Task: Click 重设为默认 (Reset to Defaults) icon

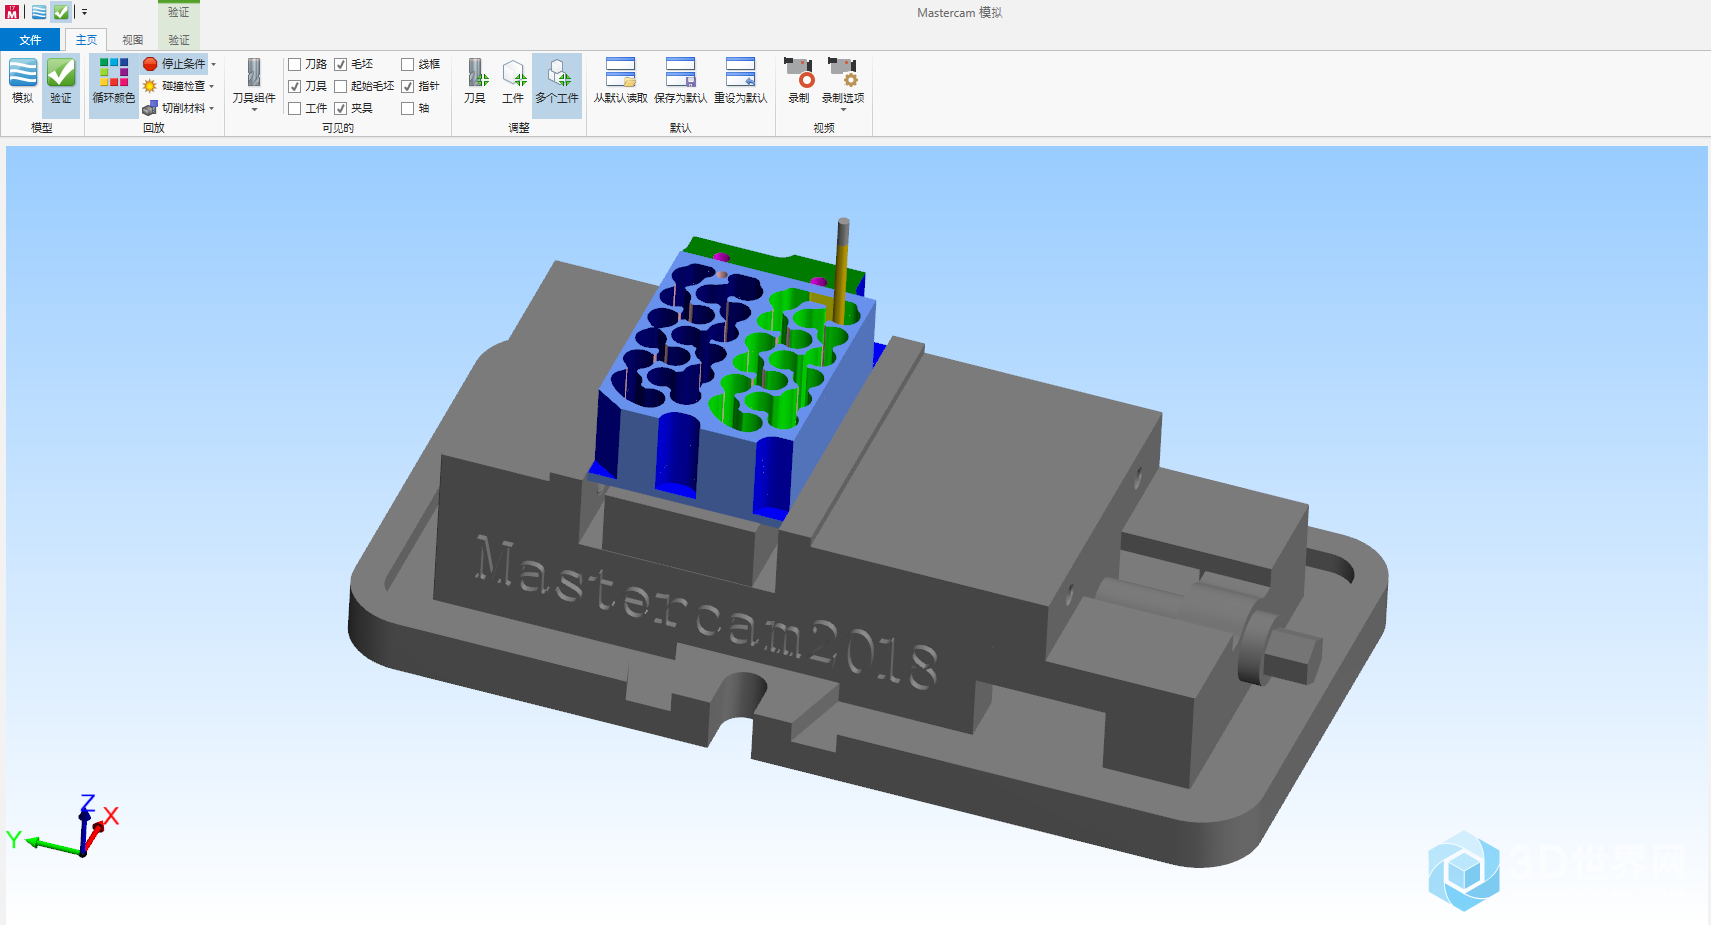Action: 741,73
